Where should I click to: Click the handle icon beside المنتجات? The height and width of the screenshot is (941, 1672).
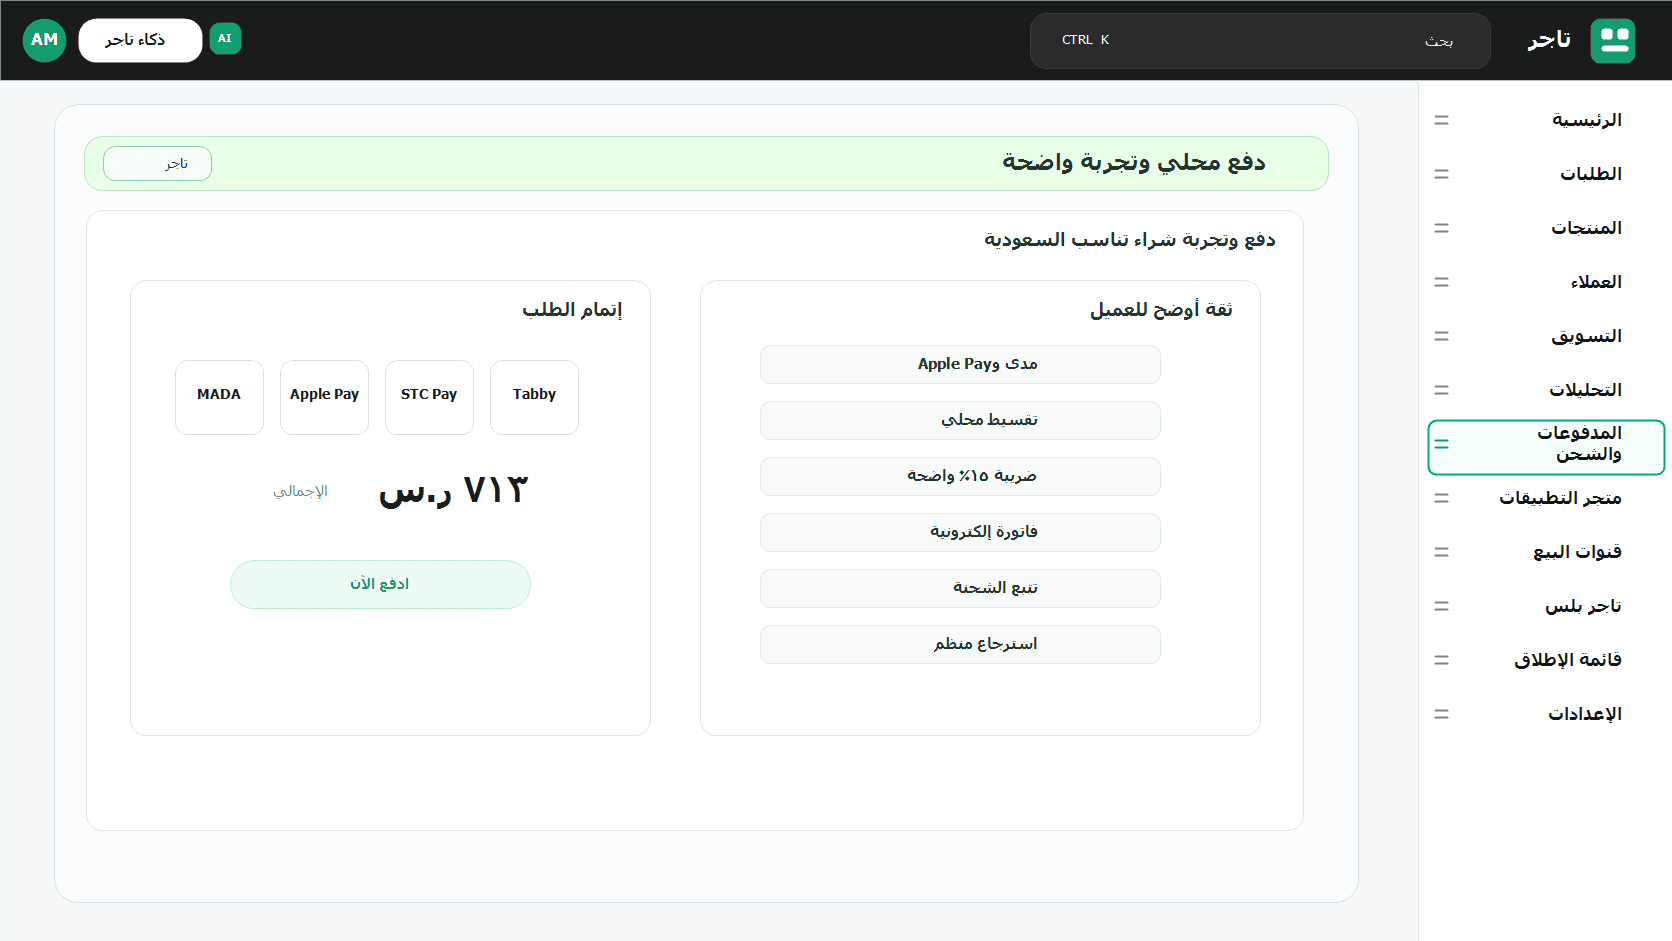(x=1441, y=228)
